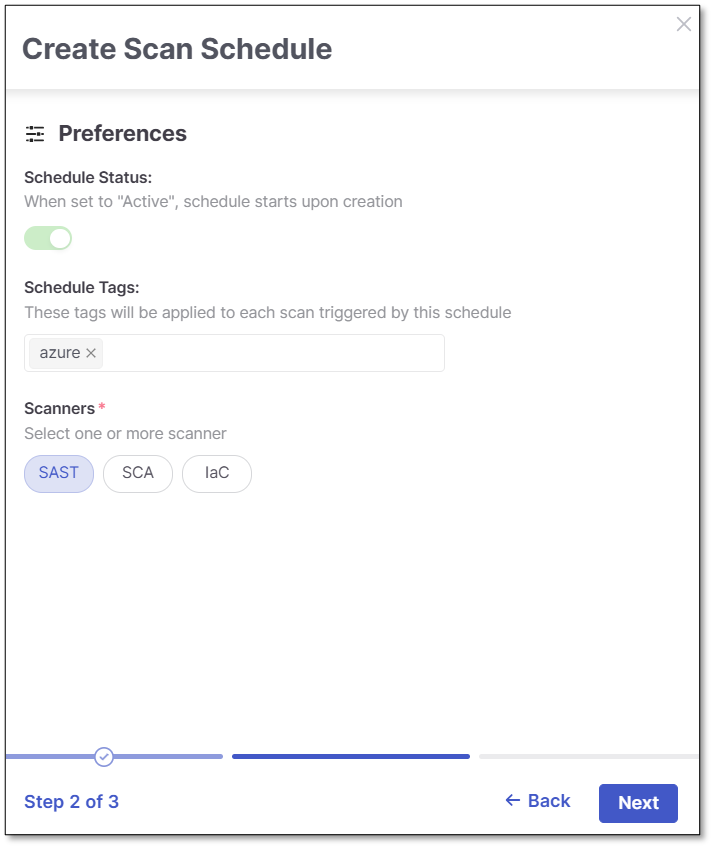
Task: Go Back to the previous step
Action: click(538, 801)
